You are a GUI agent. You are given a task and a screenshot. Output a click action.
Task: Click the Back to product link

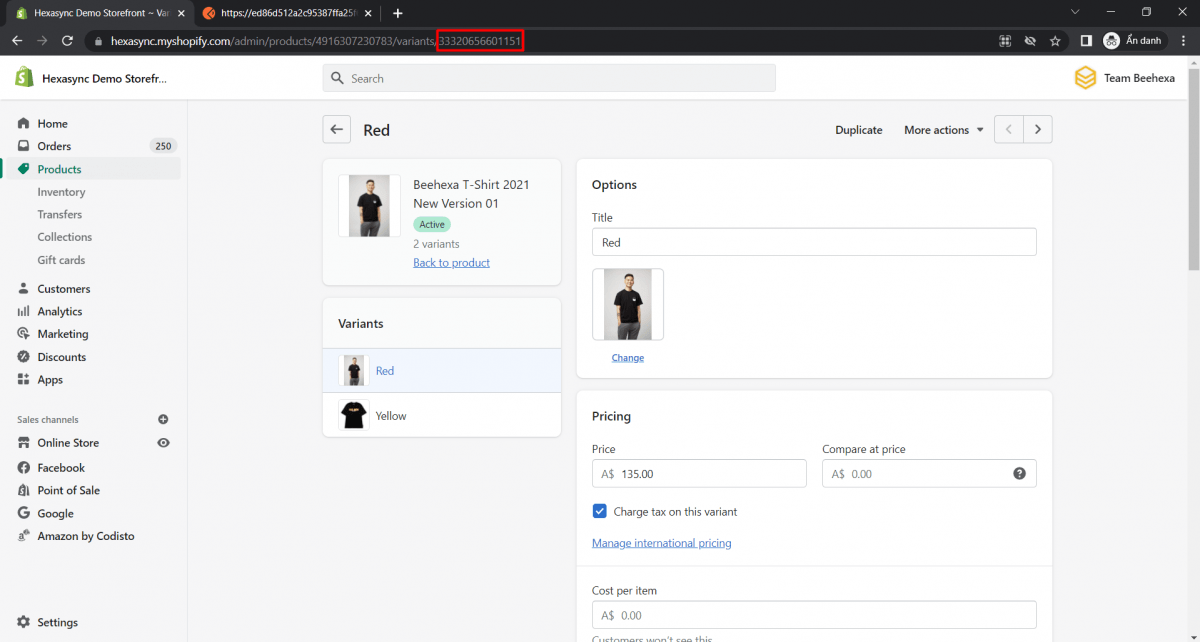(451, 262)
